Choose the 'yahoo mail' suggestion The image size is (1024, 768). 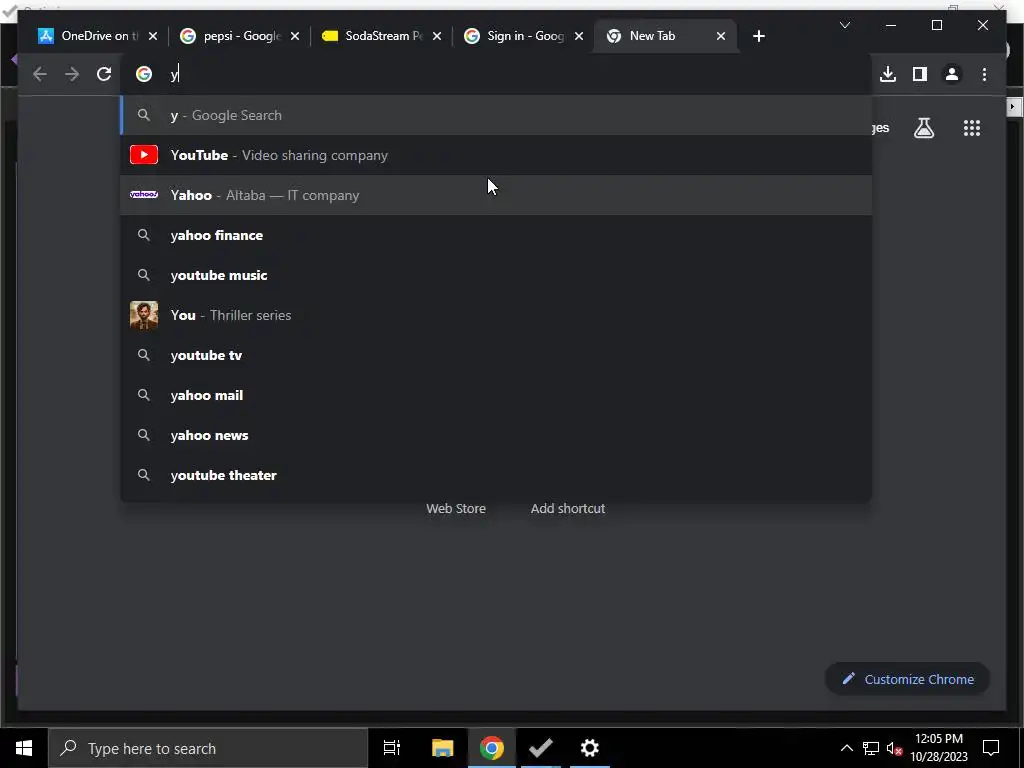[496, 395]
